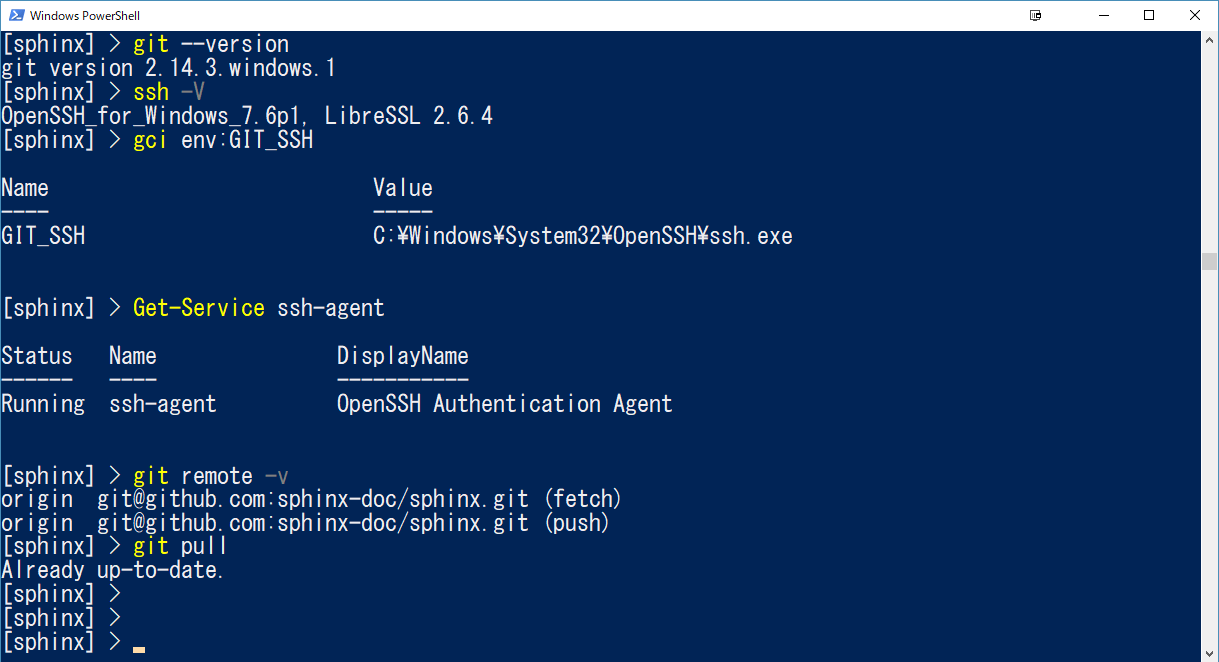Click the origin fetch URL for sphinx.git

tap(310, 498)
